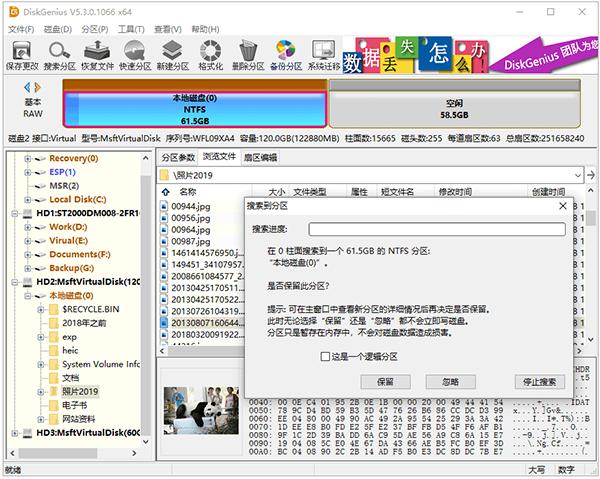The height and width of the screenshot is (479, 600).
Task: Click the 搜索进度 progress bar
Action: point(437,229)
